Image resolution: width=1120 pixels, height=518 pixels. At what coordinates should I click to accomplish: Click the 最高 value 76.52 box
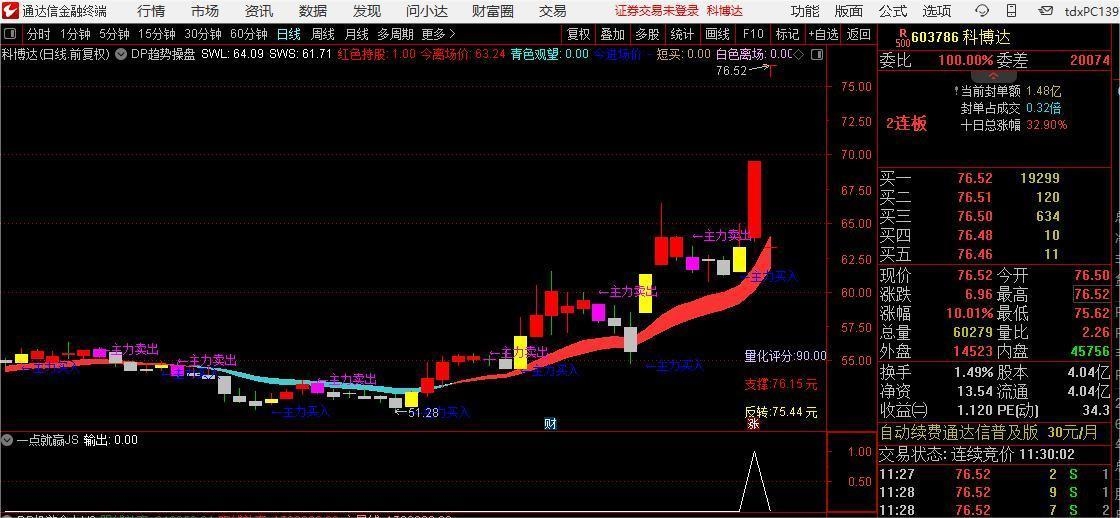[x=1091, y=294]
